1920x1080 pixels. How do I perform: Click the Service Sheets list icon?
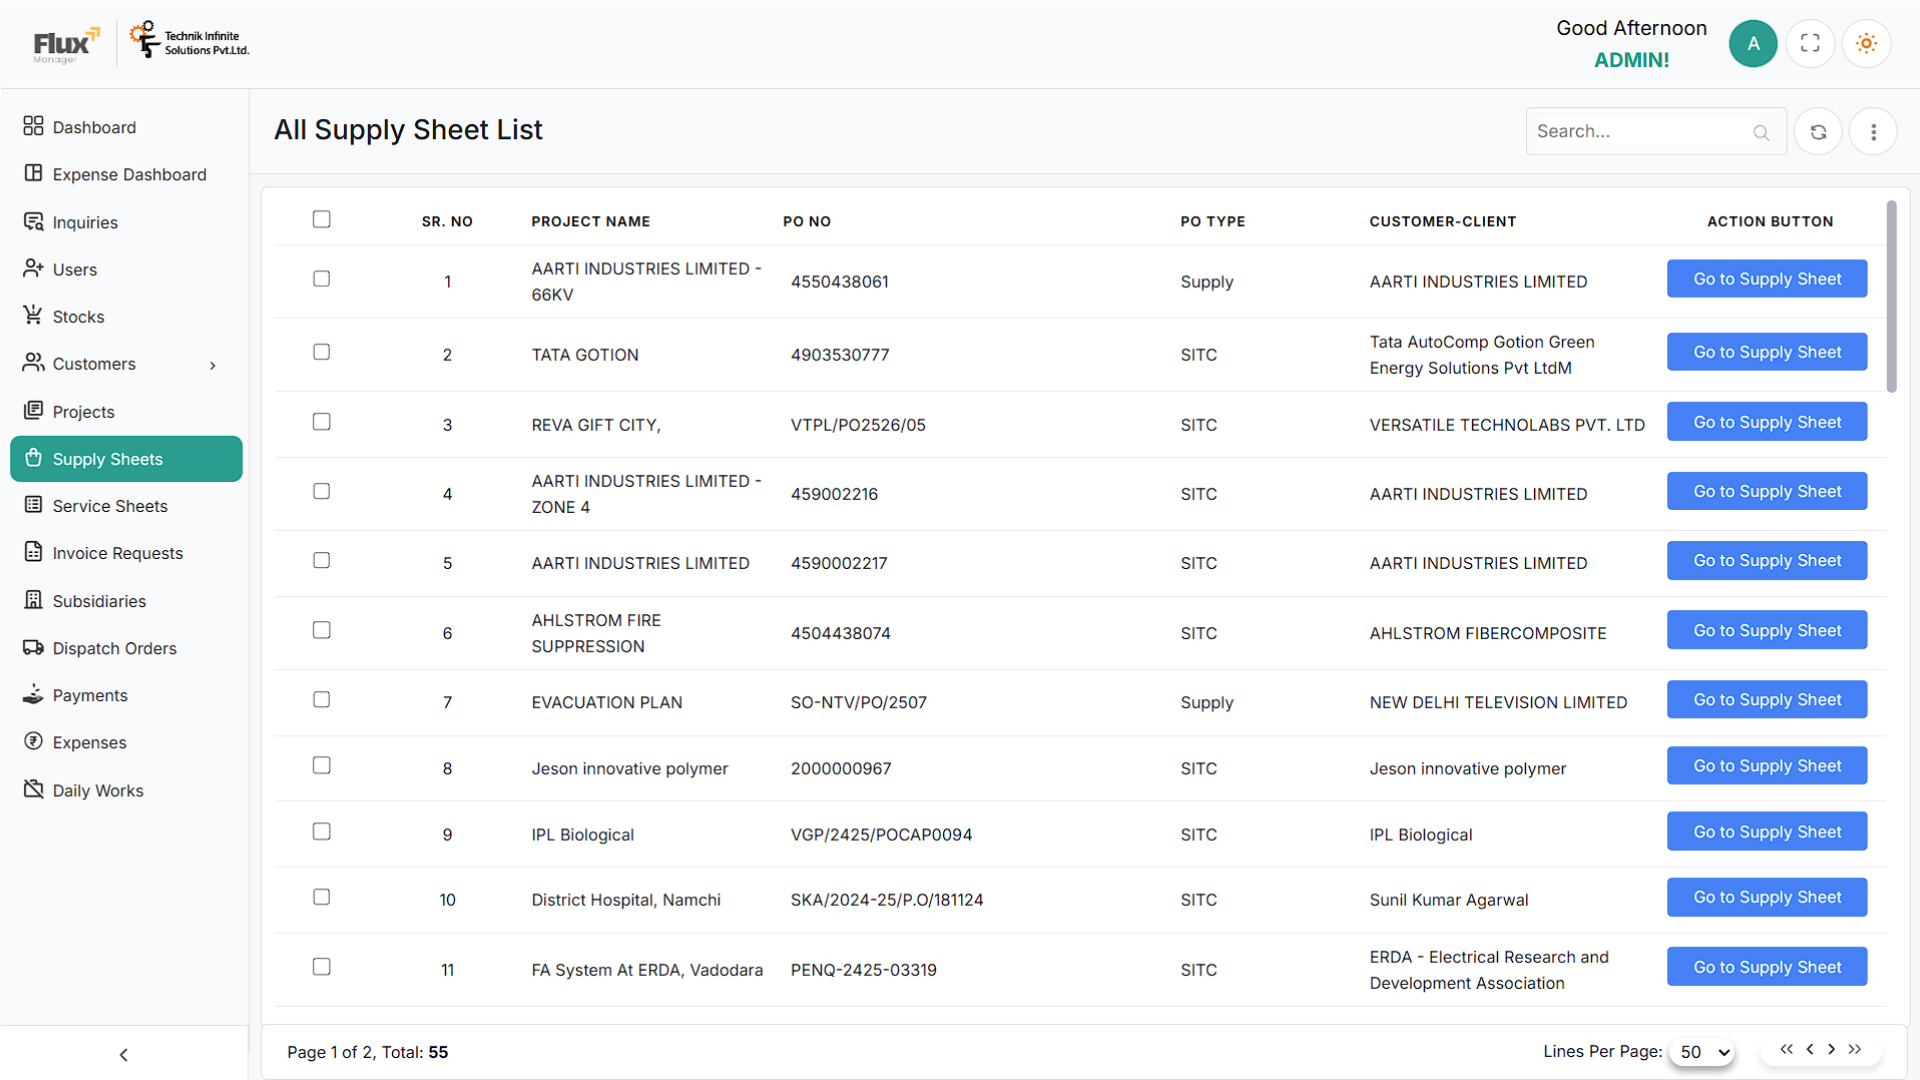pos(33,505)
